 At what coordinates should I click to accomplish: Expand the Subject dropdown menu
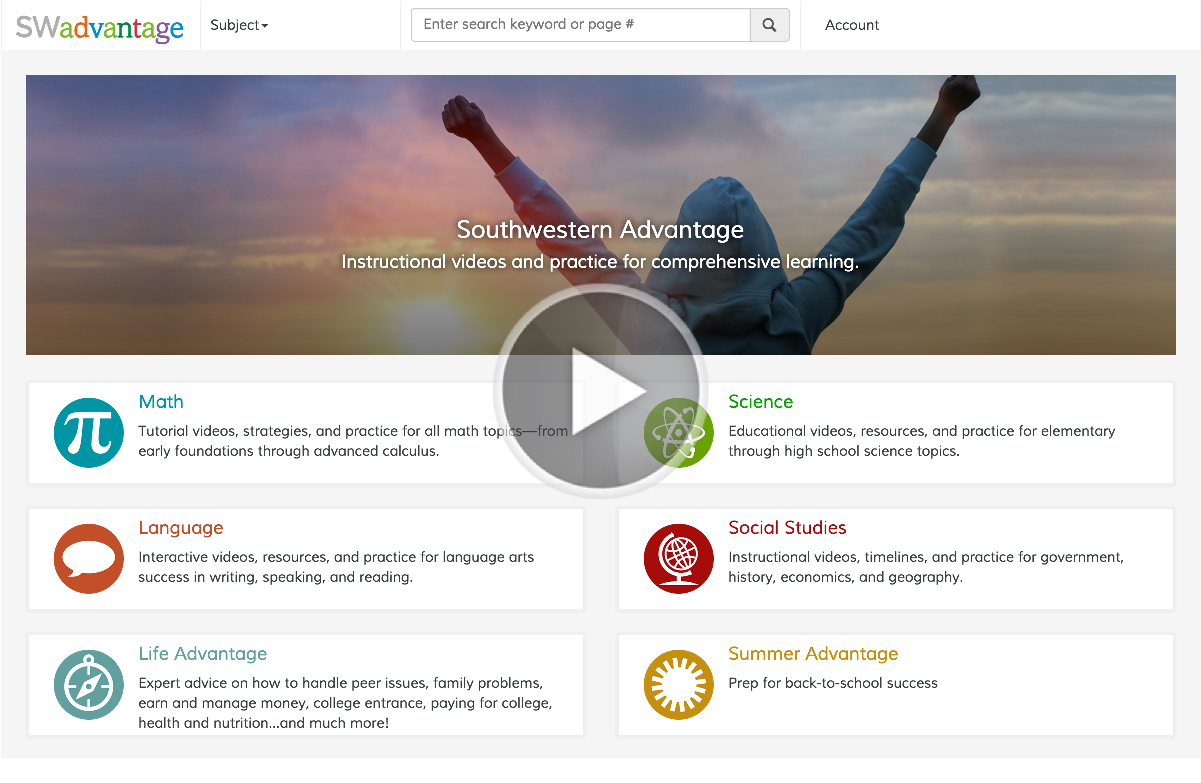(x=239, y=25)
